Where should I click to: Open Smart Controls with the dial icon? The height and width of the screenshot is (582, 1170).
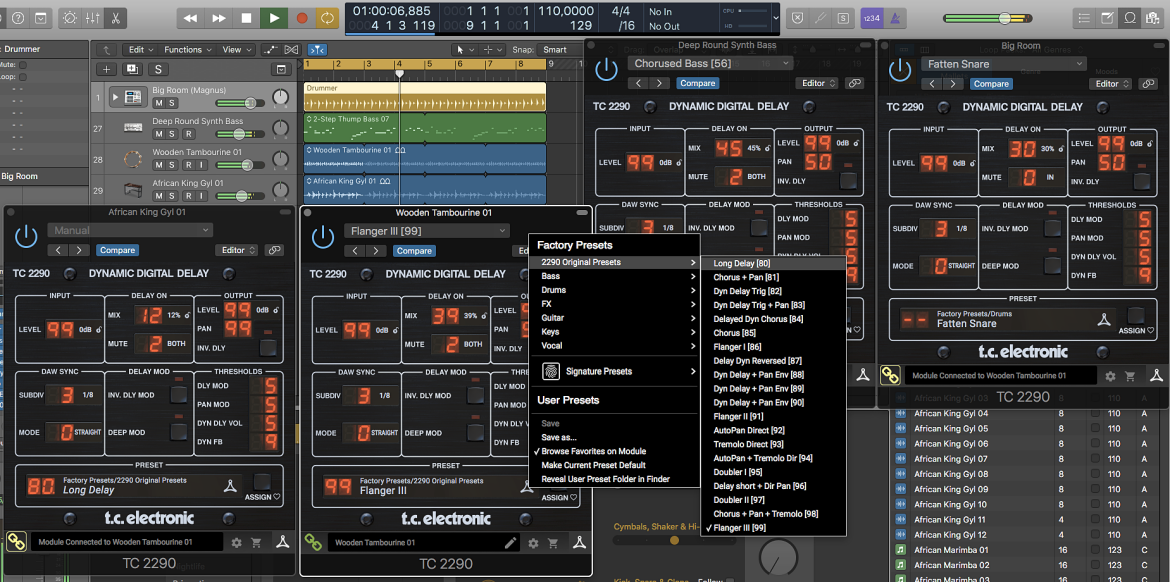[70, 17]
